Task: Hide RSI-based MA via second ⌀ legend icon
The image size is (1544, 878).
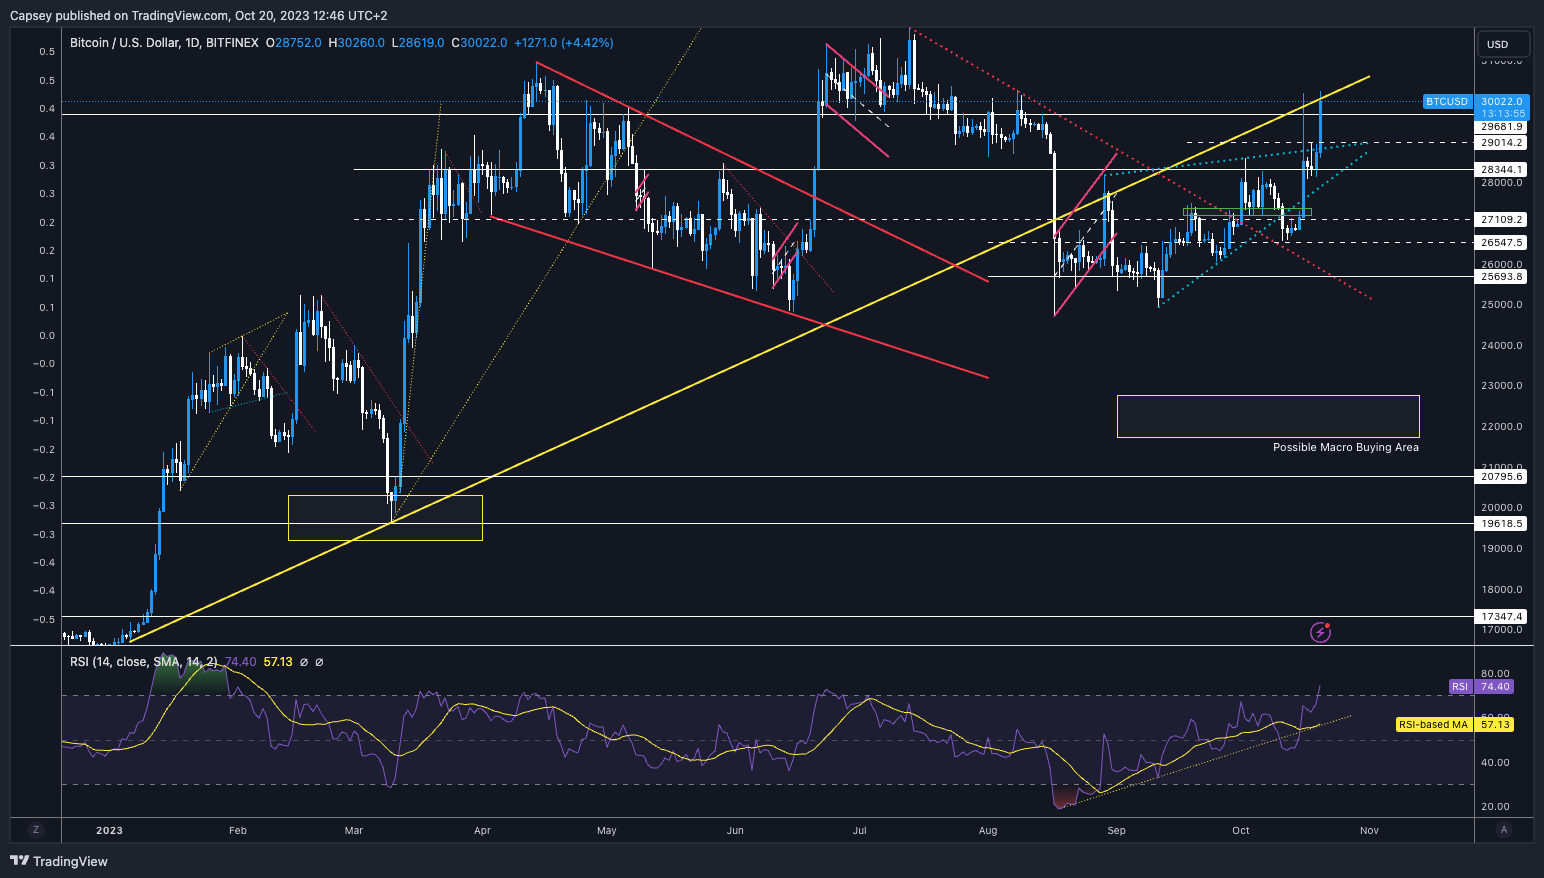Action: tap(318, 661)
